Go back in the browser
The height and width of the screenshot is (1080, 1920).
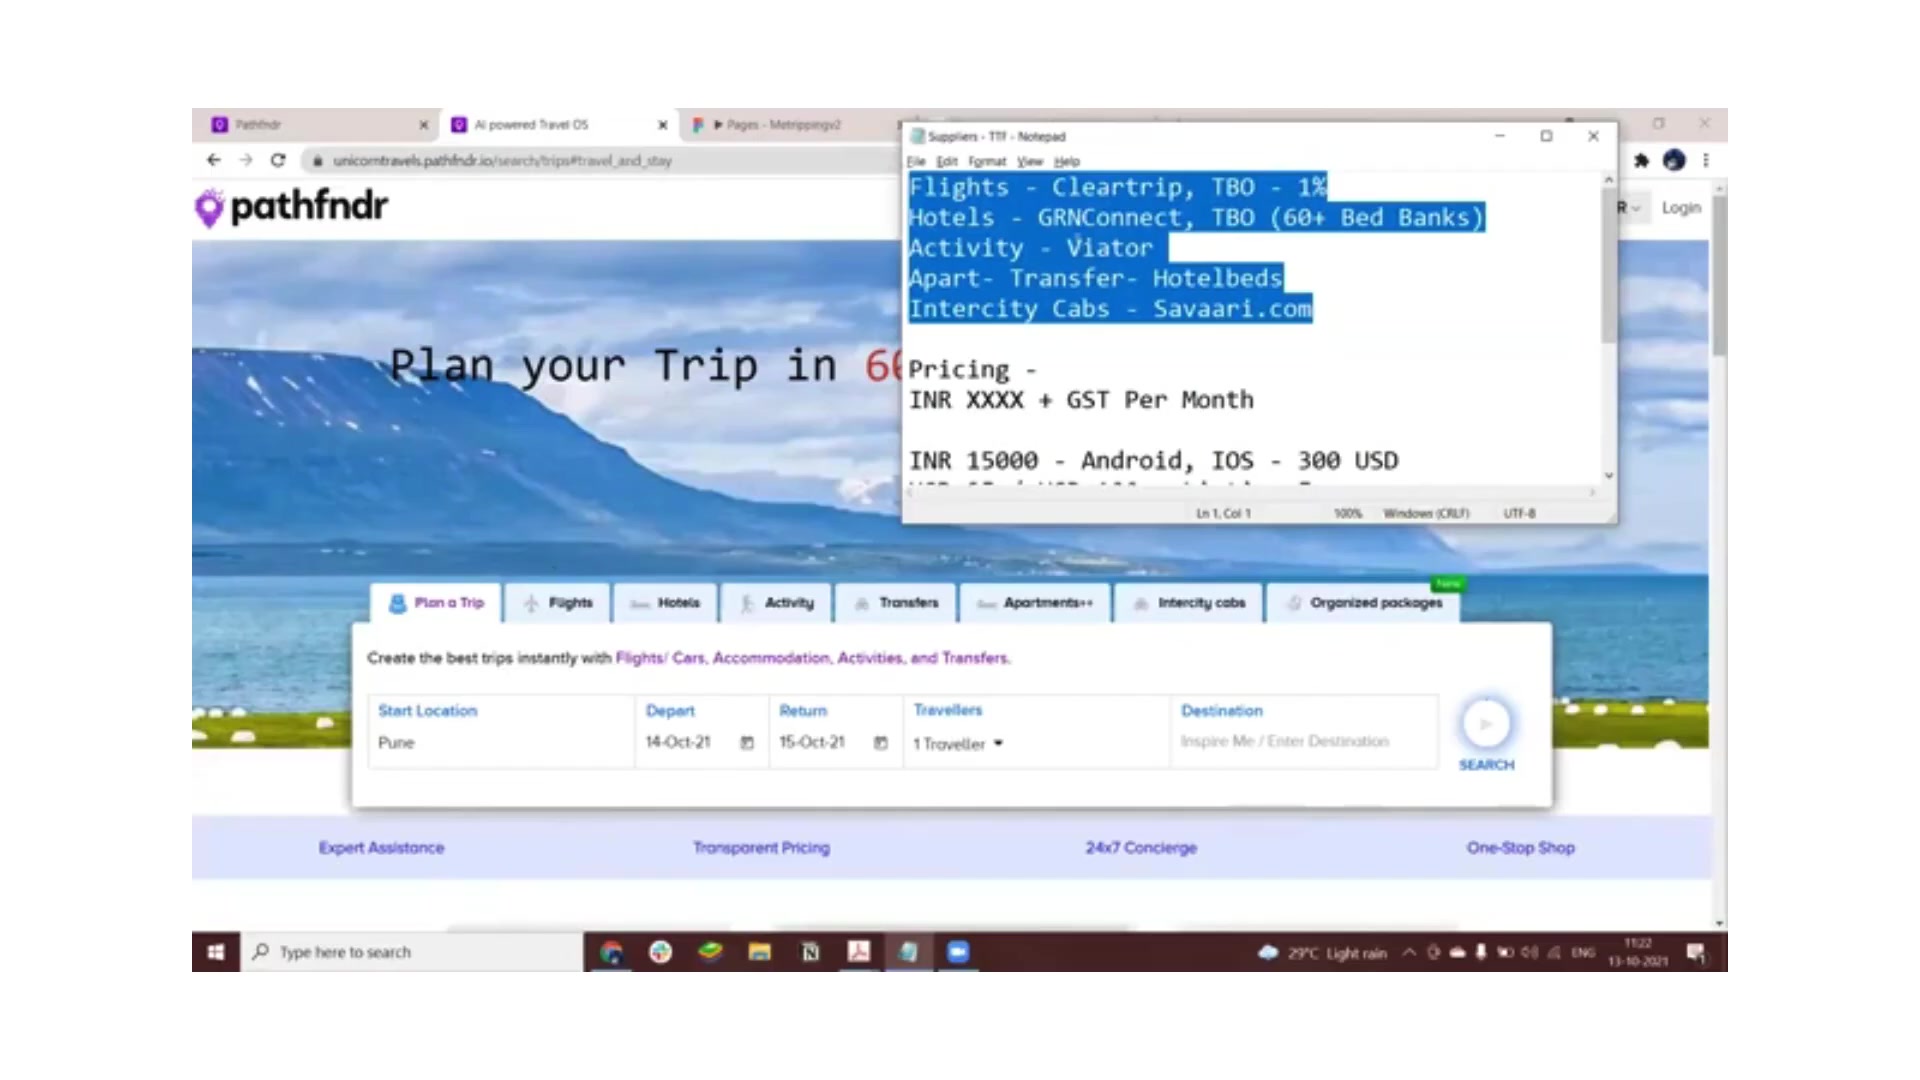coord(213,160)
